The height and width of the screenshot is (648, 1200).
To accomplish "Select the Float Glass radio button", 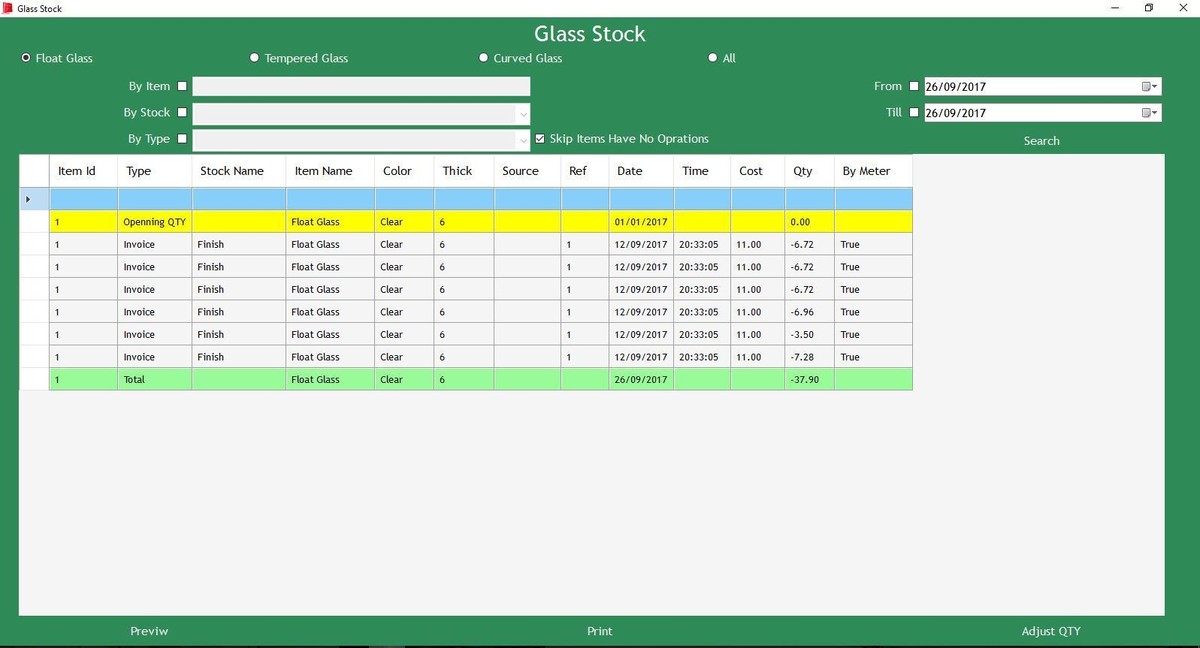I will 26,58.
